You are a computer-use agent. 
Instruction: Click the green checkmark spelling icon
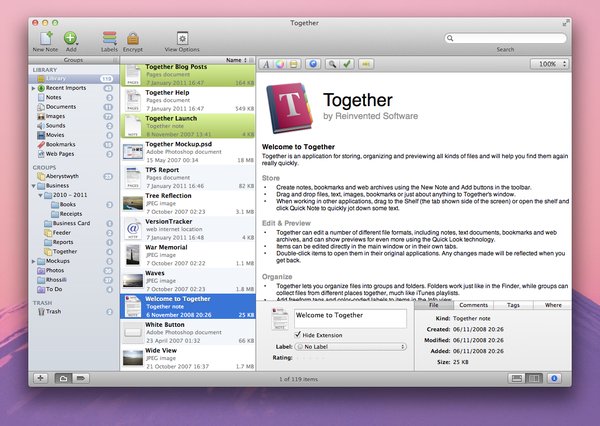(x=347, y=64)
